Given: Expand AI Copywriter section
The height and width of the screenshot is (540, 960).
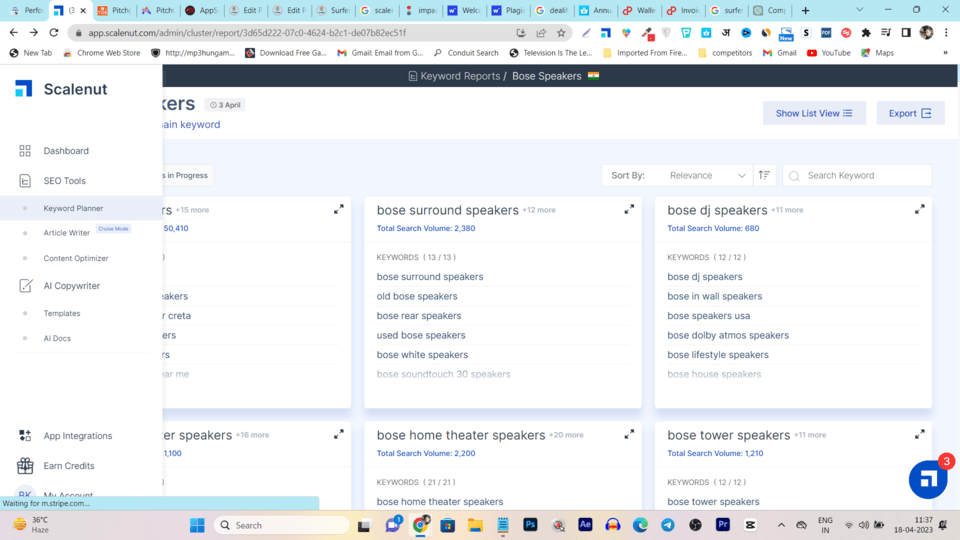Looking at the screenshot, I should point(71,286).
